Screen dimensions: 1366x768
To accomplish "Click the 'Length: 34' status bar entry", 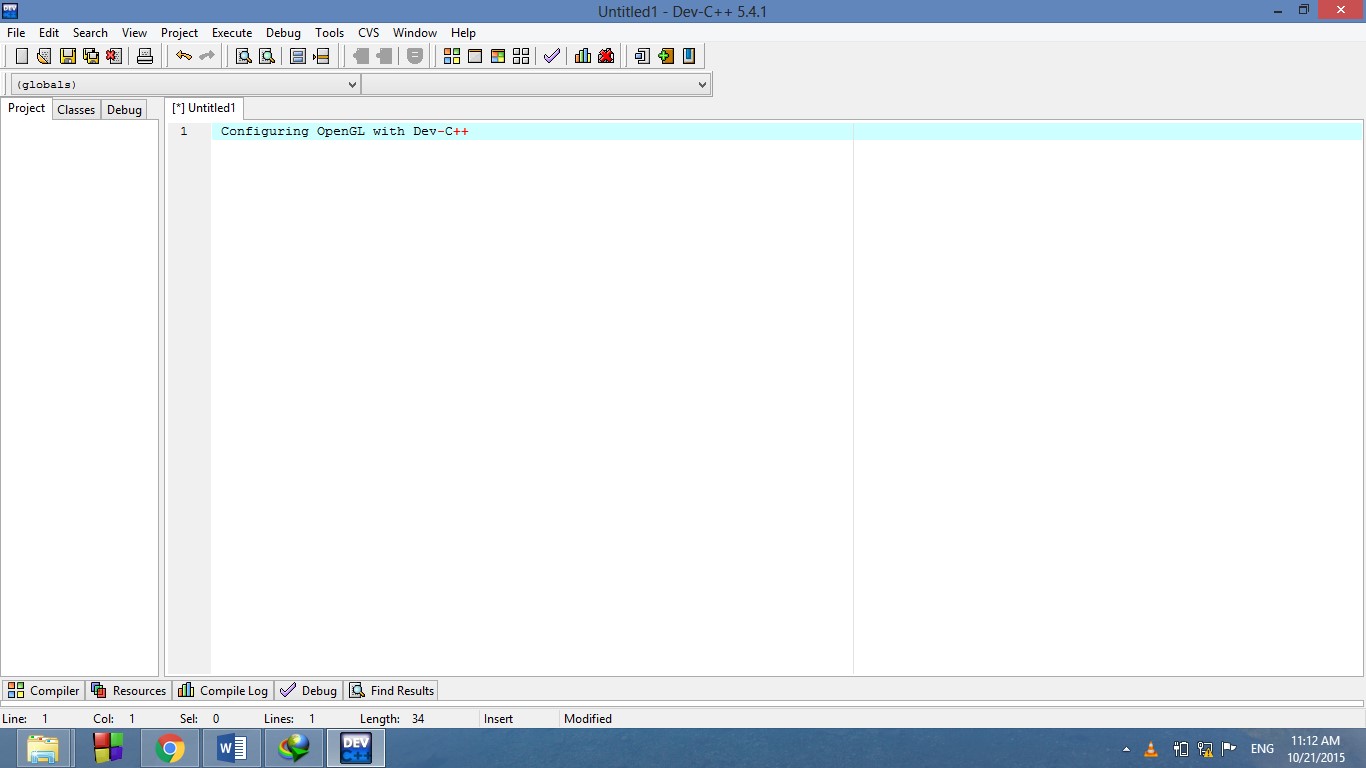I will 392,719.
